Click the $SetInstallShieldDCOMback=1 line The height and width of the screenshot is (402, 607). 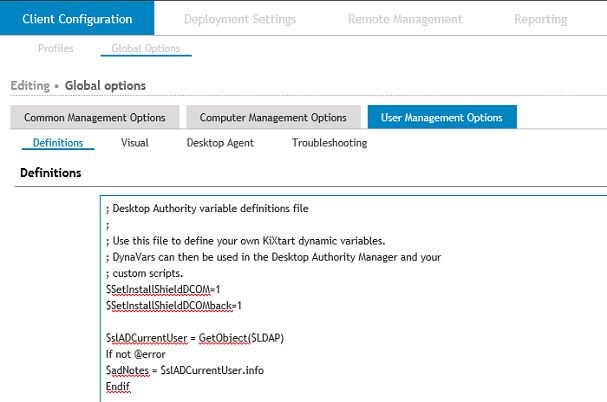[x=174, y=306]
